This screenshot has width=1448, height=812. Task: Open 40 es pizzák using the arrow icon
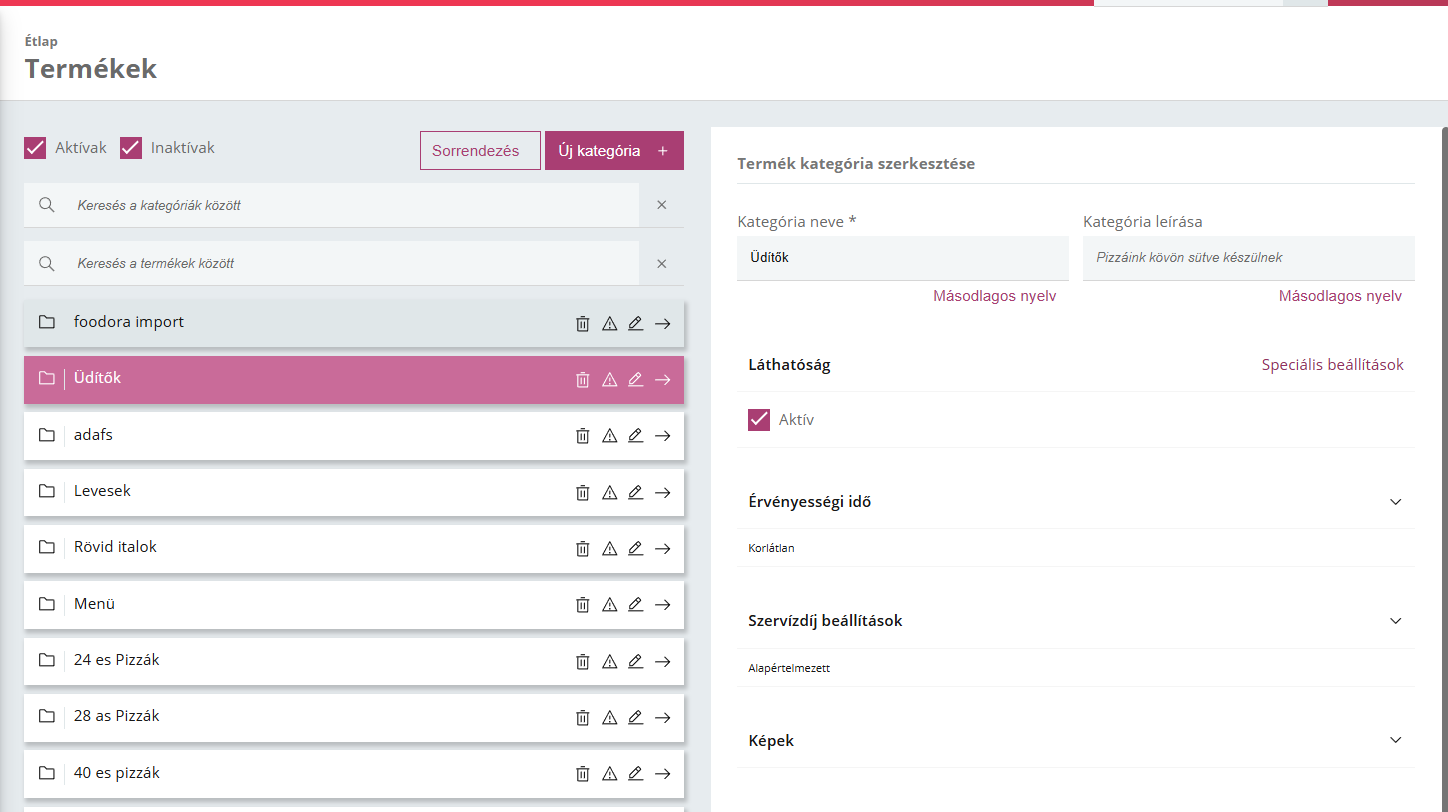coord(662,773)
